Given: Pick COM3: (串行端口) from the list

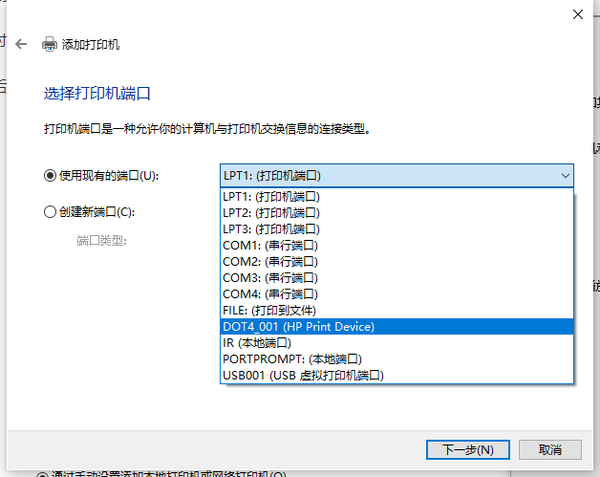Looking at the screenshot, I should coord(397,278).
